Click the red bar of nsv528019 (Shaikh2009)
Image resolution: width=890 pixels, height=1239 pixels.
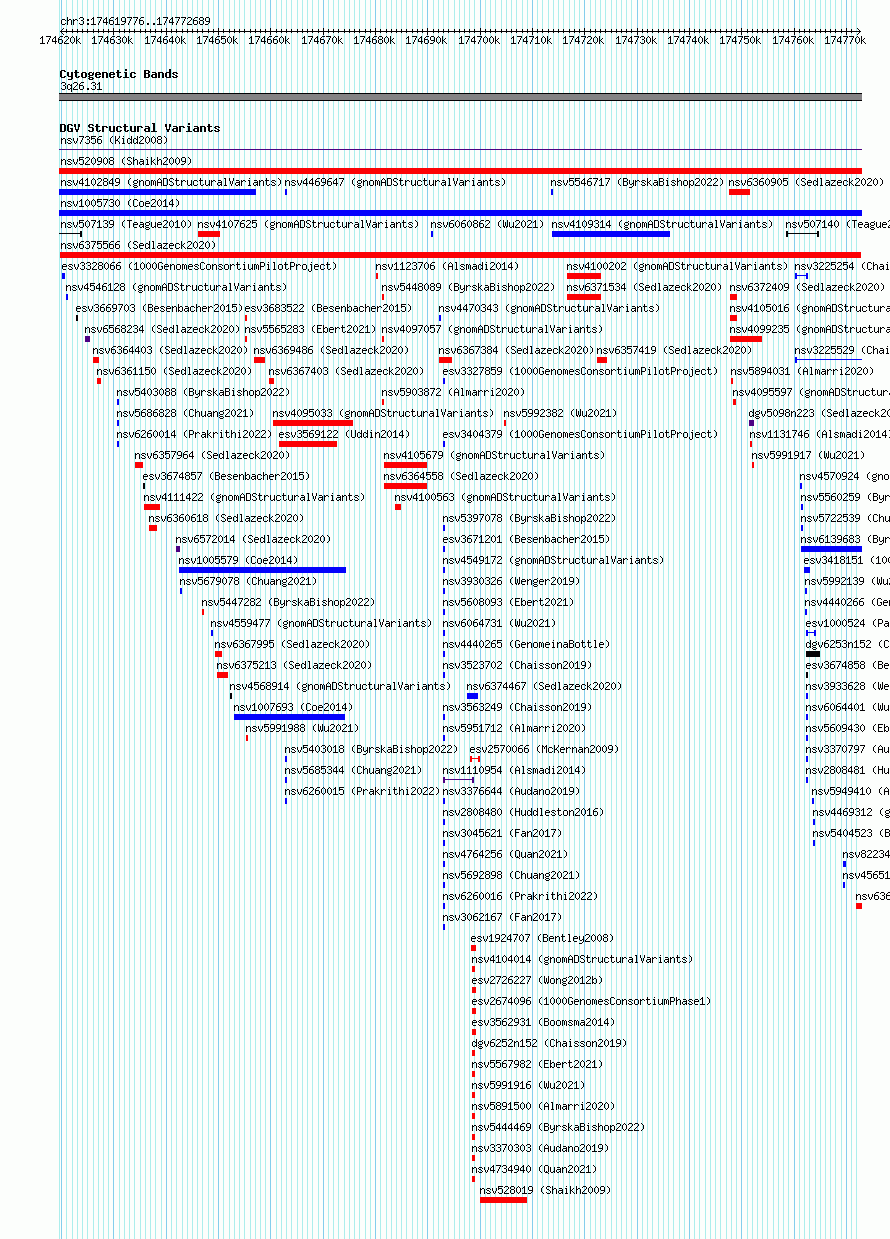click(503, 1200)
